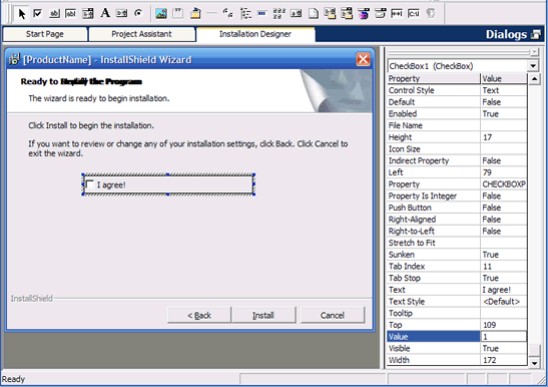The height and width of the screenshot is (387, 548).
Task: Switch to the Start Page tab
Action: pos(45,34)
